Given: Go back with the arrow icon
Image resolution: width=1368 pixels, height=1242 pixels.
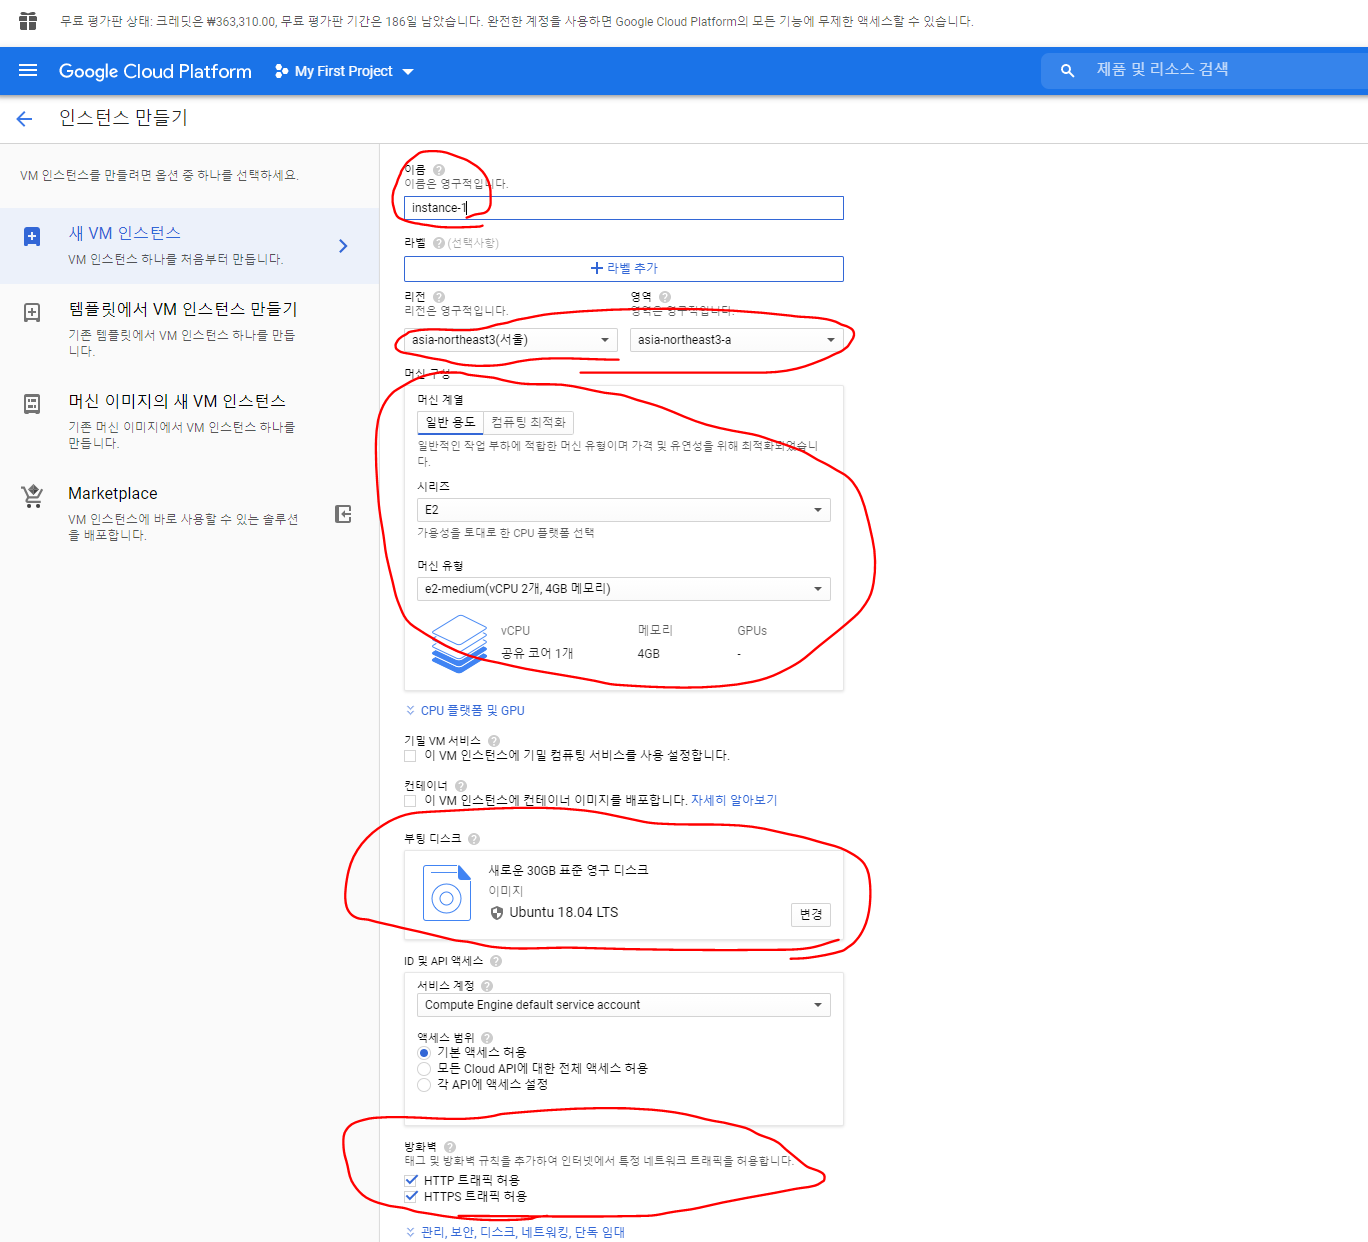Looking at the screenshot, I should click(25, 119).
